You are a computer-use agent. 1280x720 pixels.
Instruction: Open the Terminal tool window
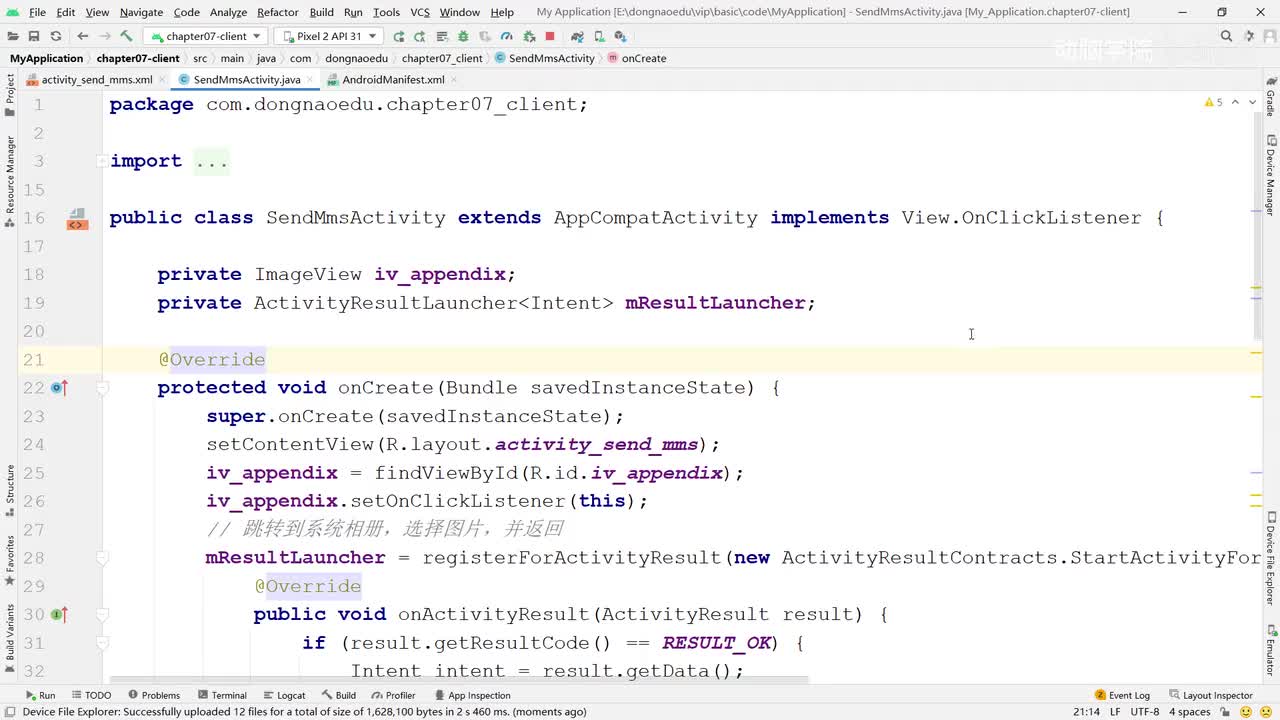click(x=222, y=695)
